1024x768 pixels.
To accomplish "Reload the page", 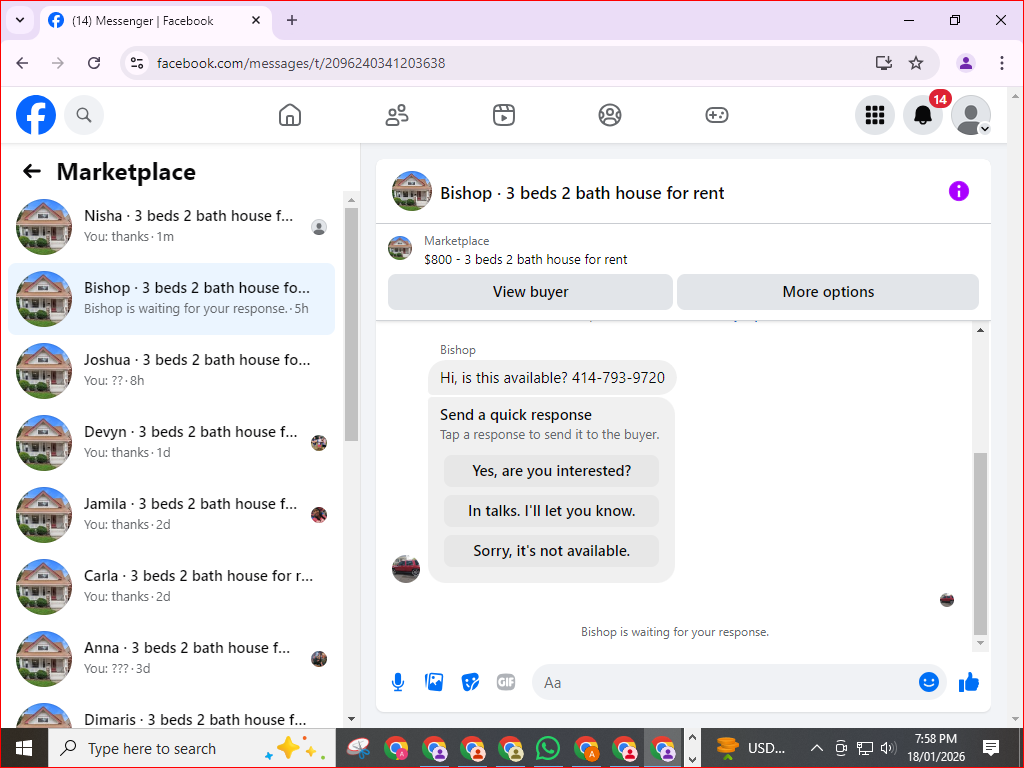I will (94, 63).
